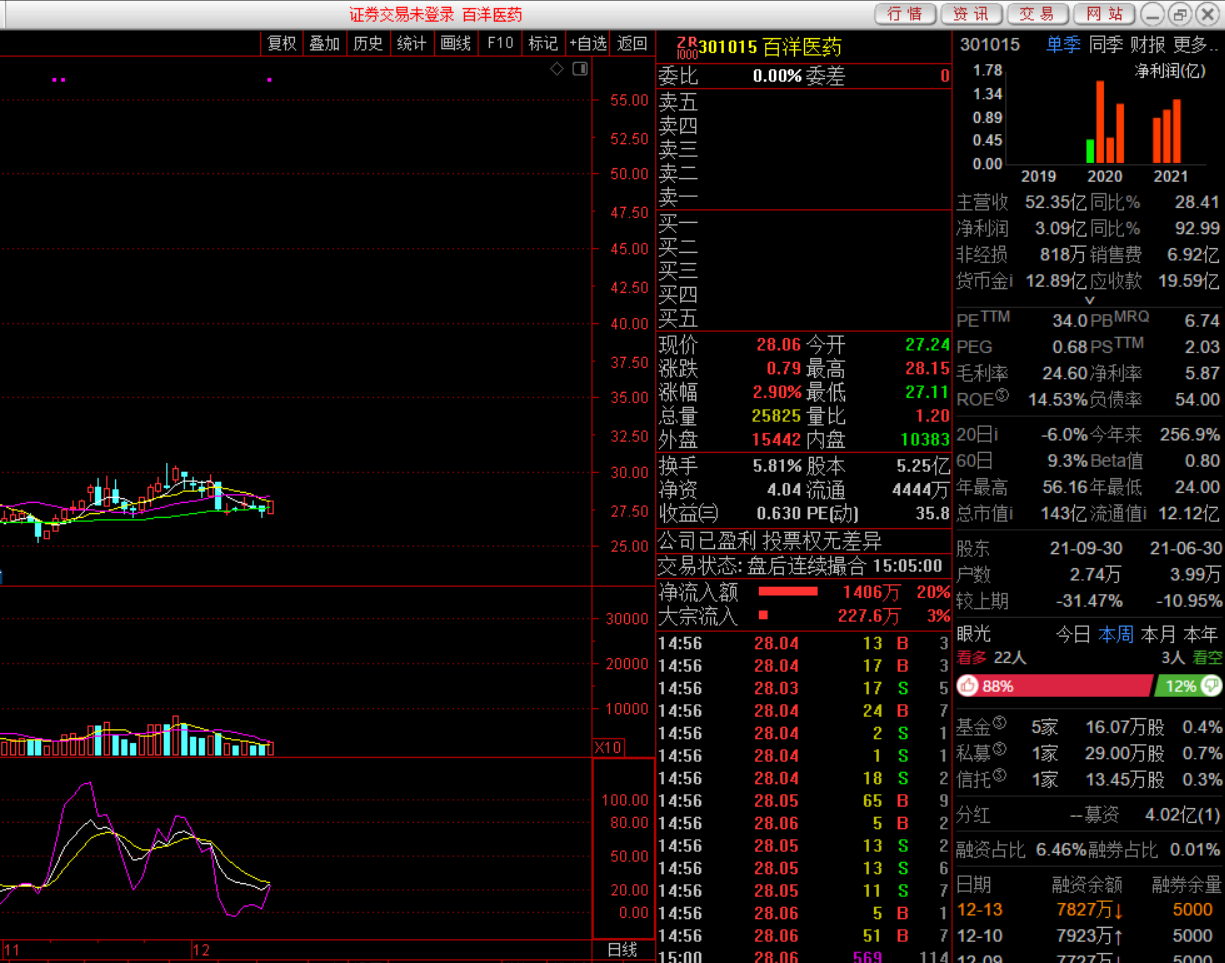
Task: Click the 百洋医药 stock name header
Action: pyautogui.click(x=801, y=47)
